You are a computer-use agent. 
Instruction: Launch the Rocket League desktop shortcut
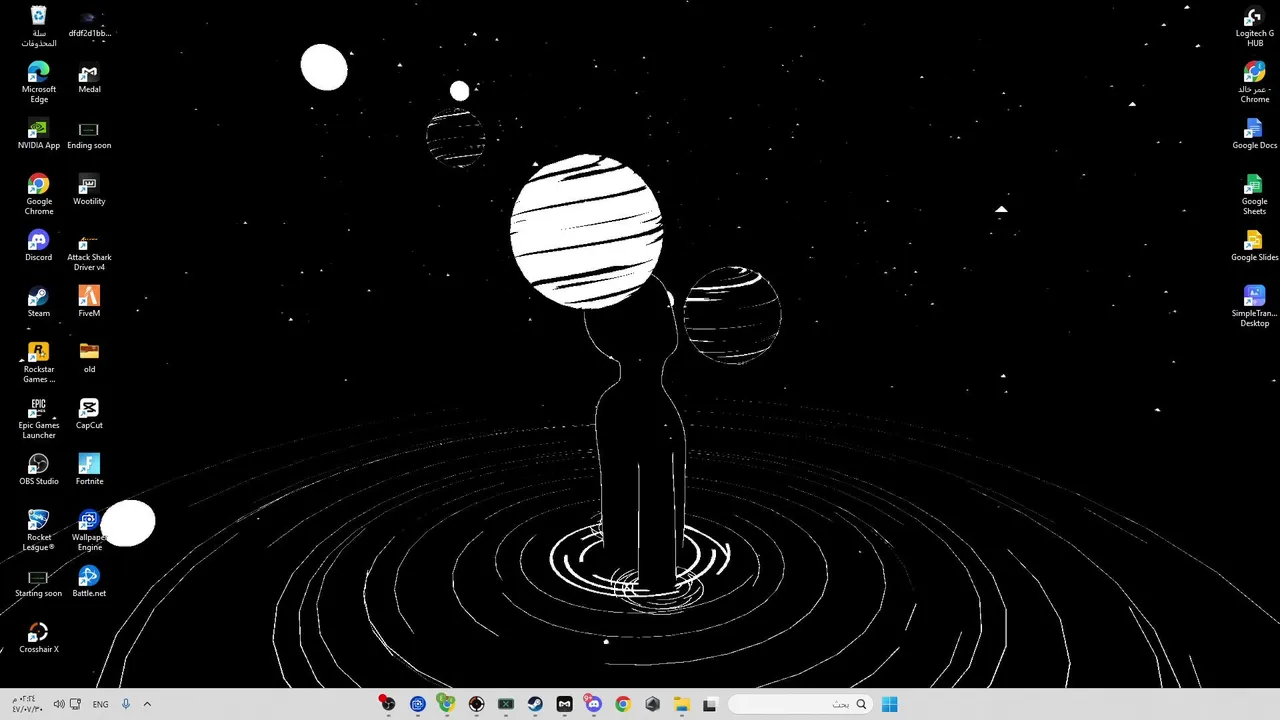point(38,530)
